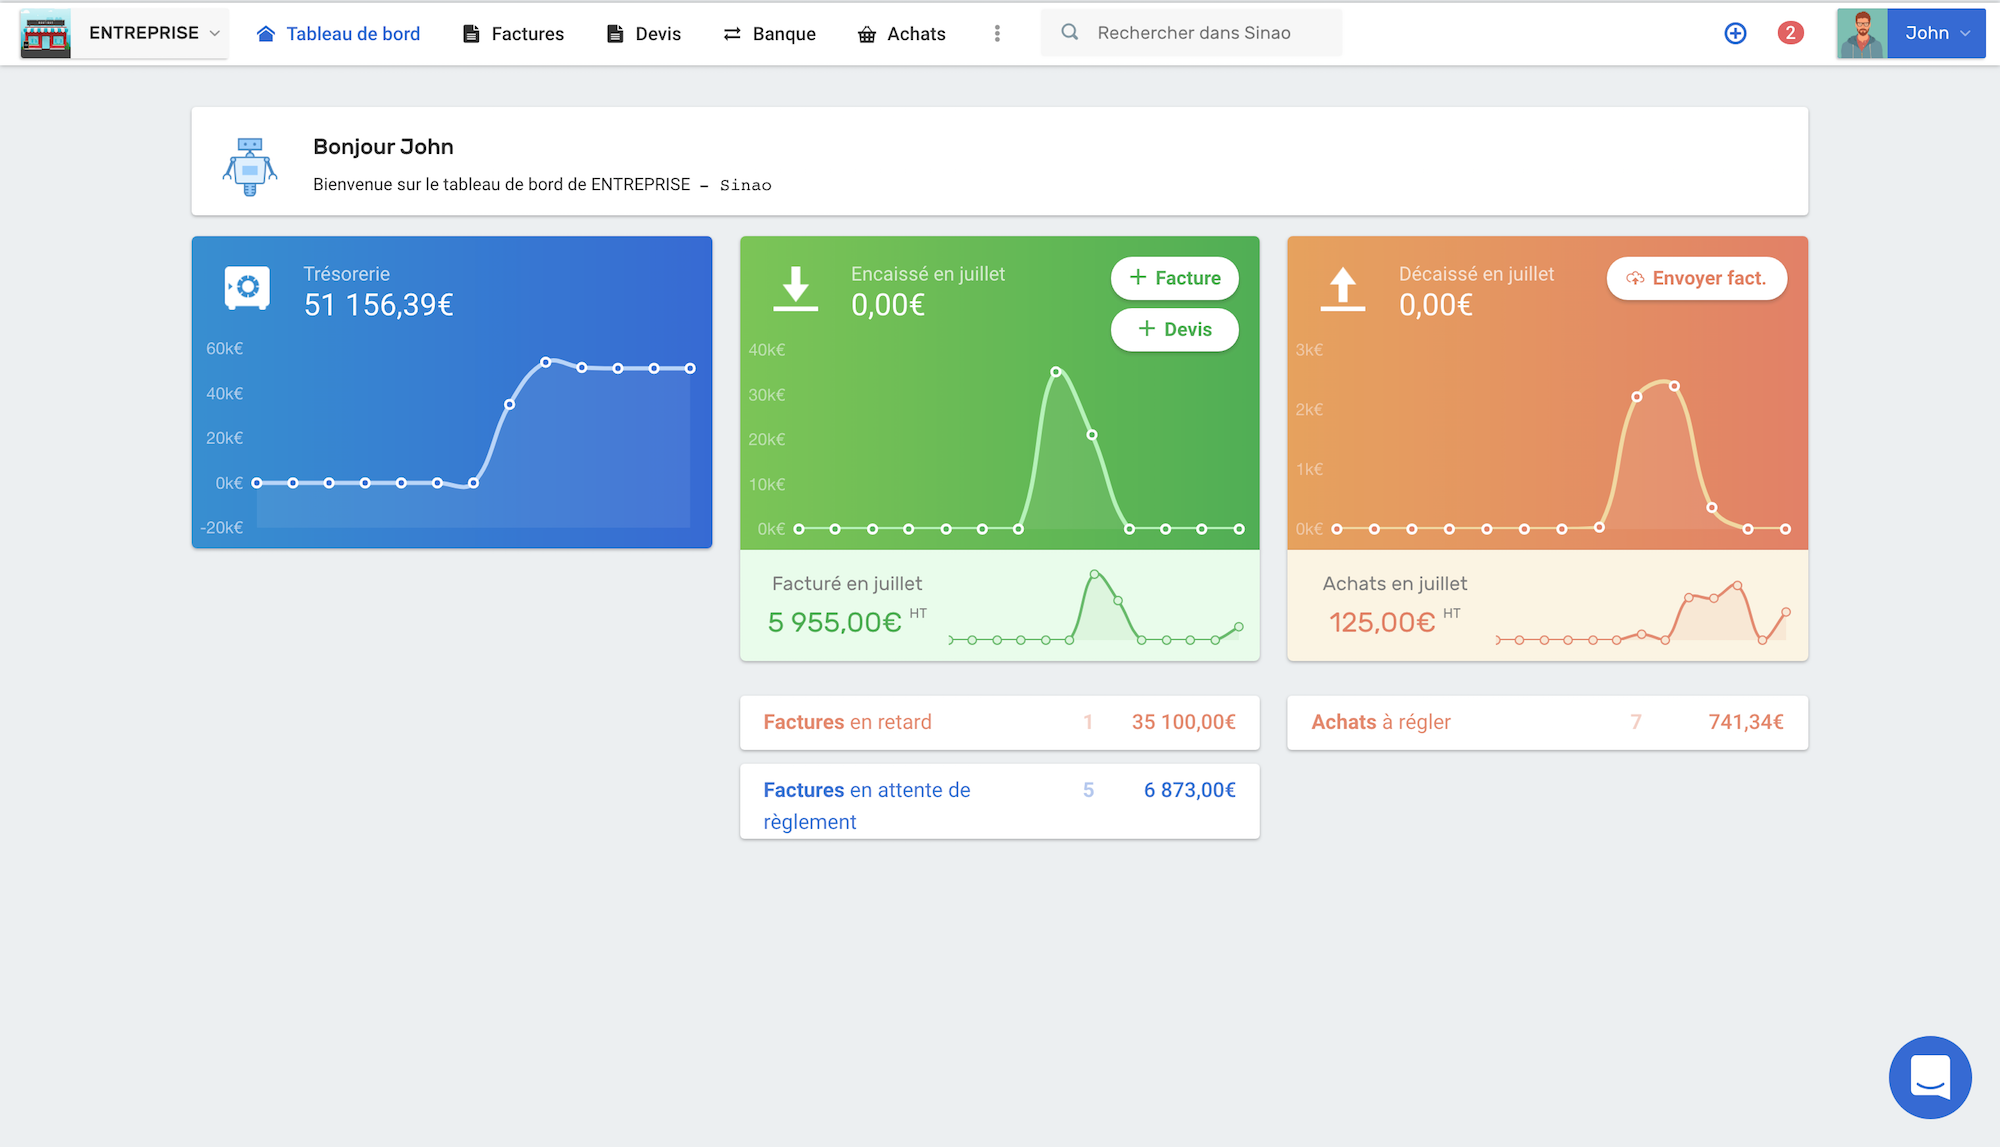Viewport: 2000px width, 1147px height.
Task: Open the Factures menu
Action: (514, 34)
